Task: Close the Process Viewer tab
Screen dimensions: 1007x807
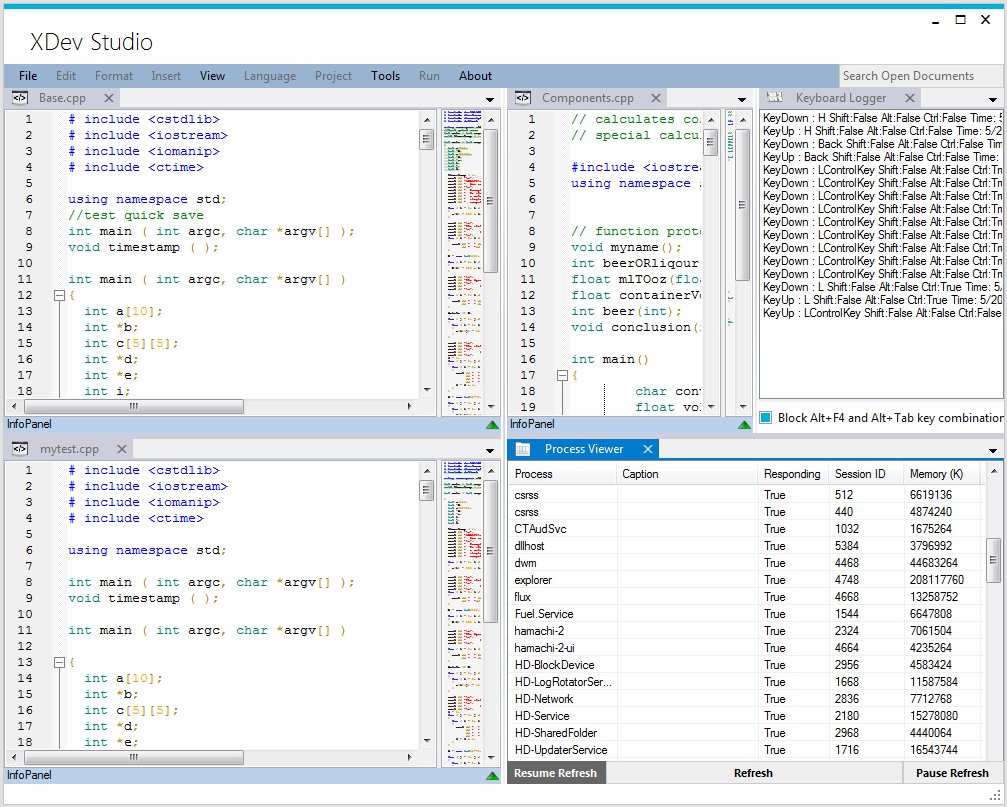Action: 647,449
